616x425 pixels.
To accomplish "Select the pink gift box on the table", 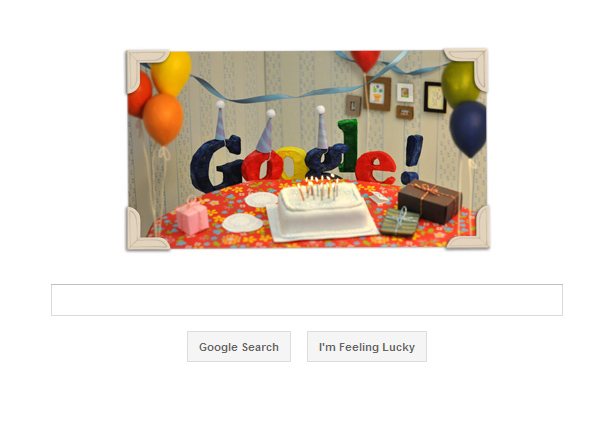I will coord(192,216).
